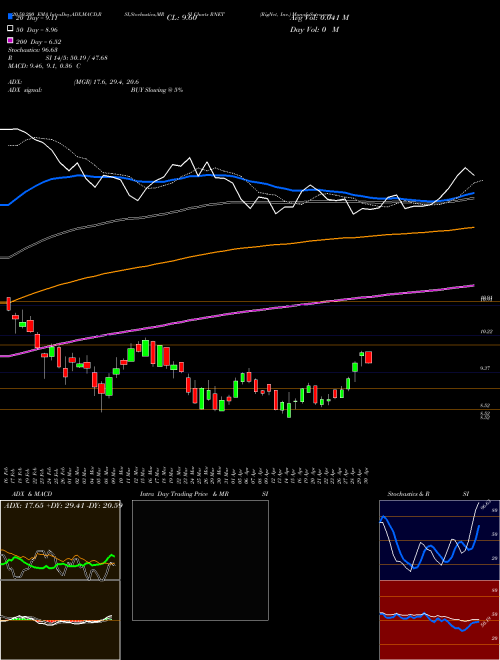This screenshot has width=500, height=660.
Task: Open the empty Intra Day trading price panel
Action: tap(200, 560)
